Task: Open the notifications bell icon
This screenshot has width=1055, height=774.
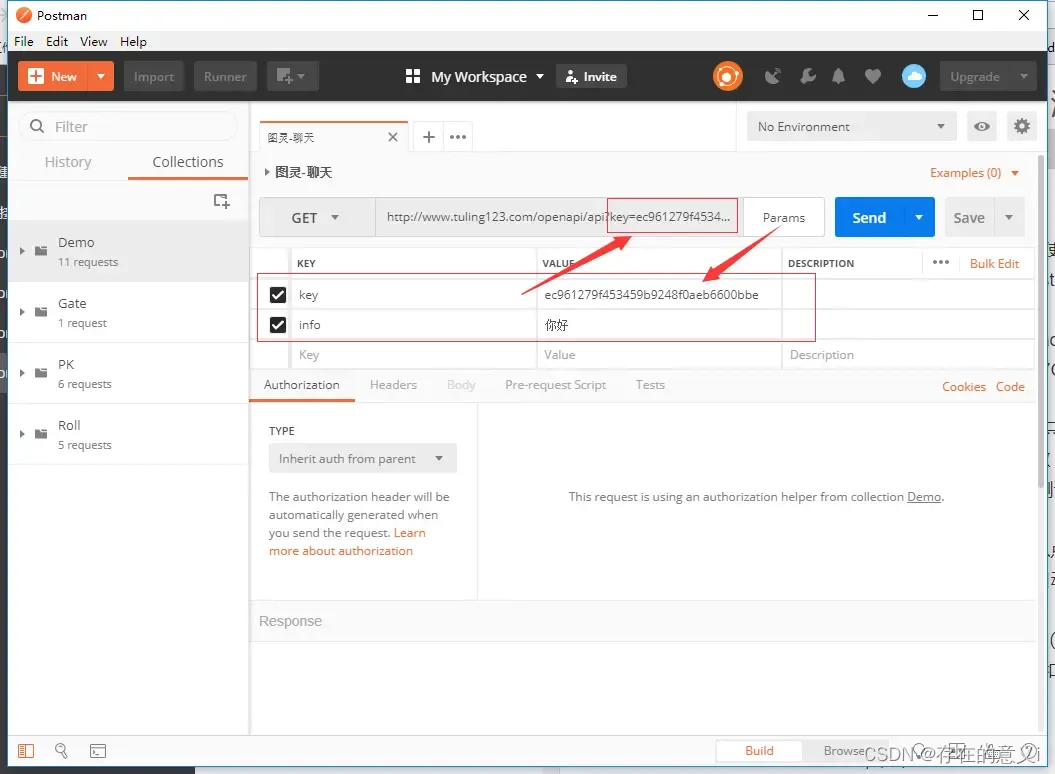Action: coord(838,76)
